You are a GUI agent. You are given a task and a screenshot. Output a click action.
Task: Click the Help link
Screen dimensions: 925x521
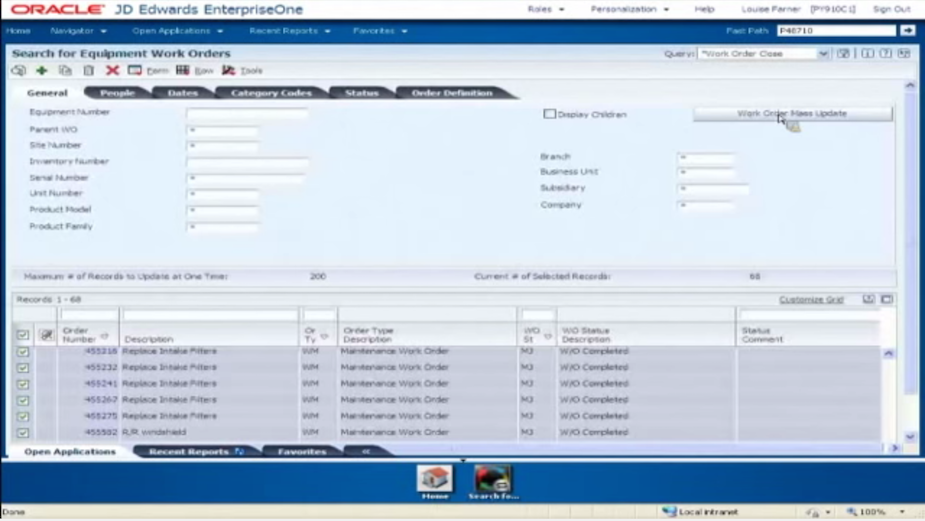point(704,9)
